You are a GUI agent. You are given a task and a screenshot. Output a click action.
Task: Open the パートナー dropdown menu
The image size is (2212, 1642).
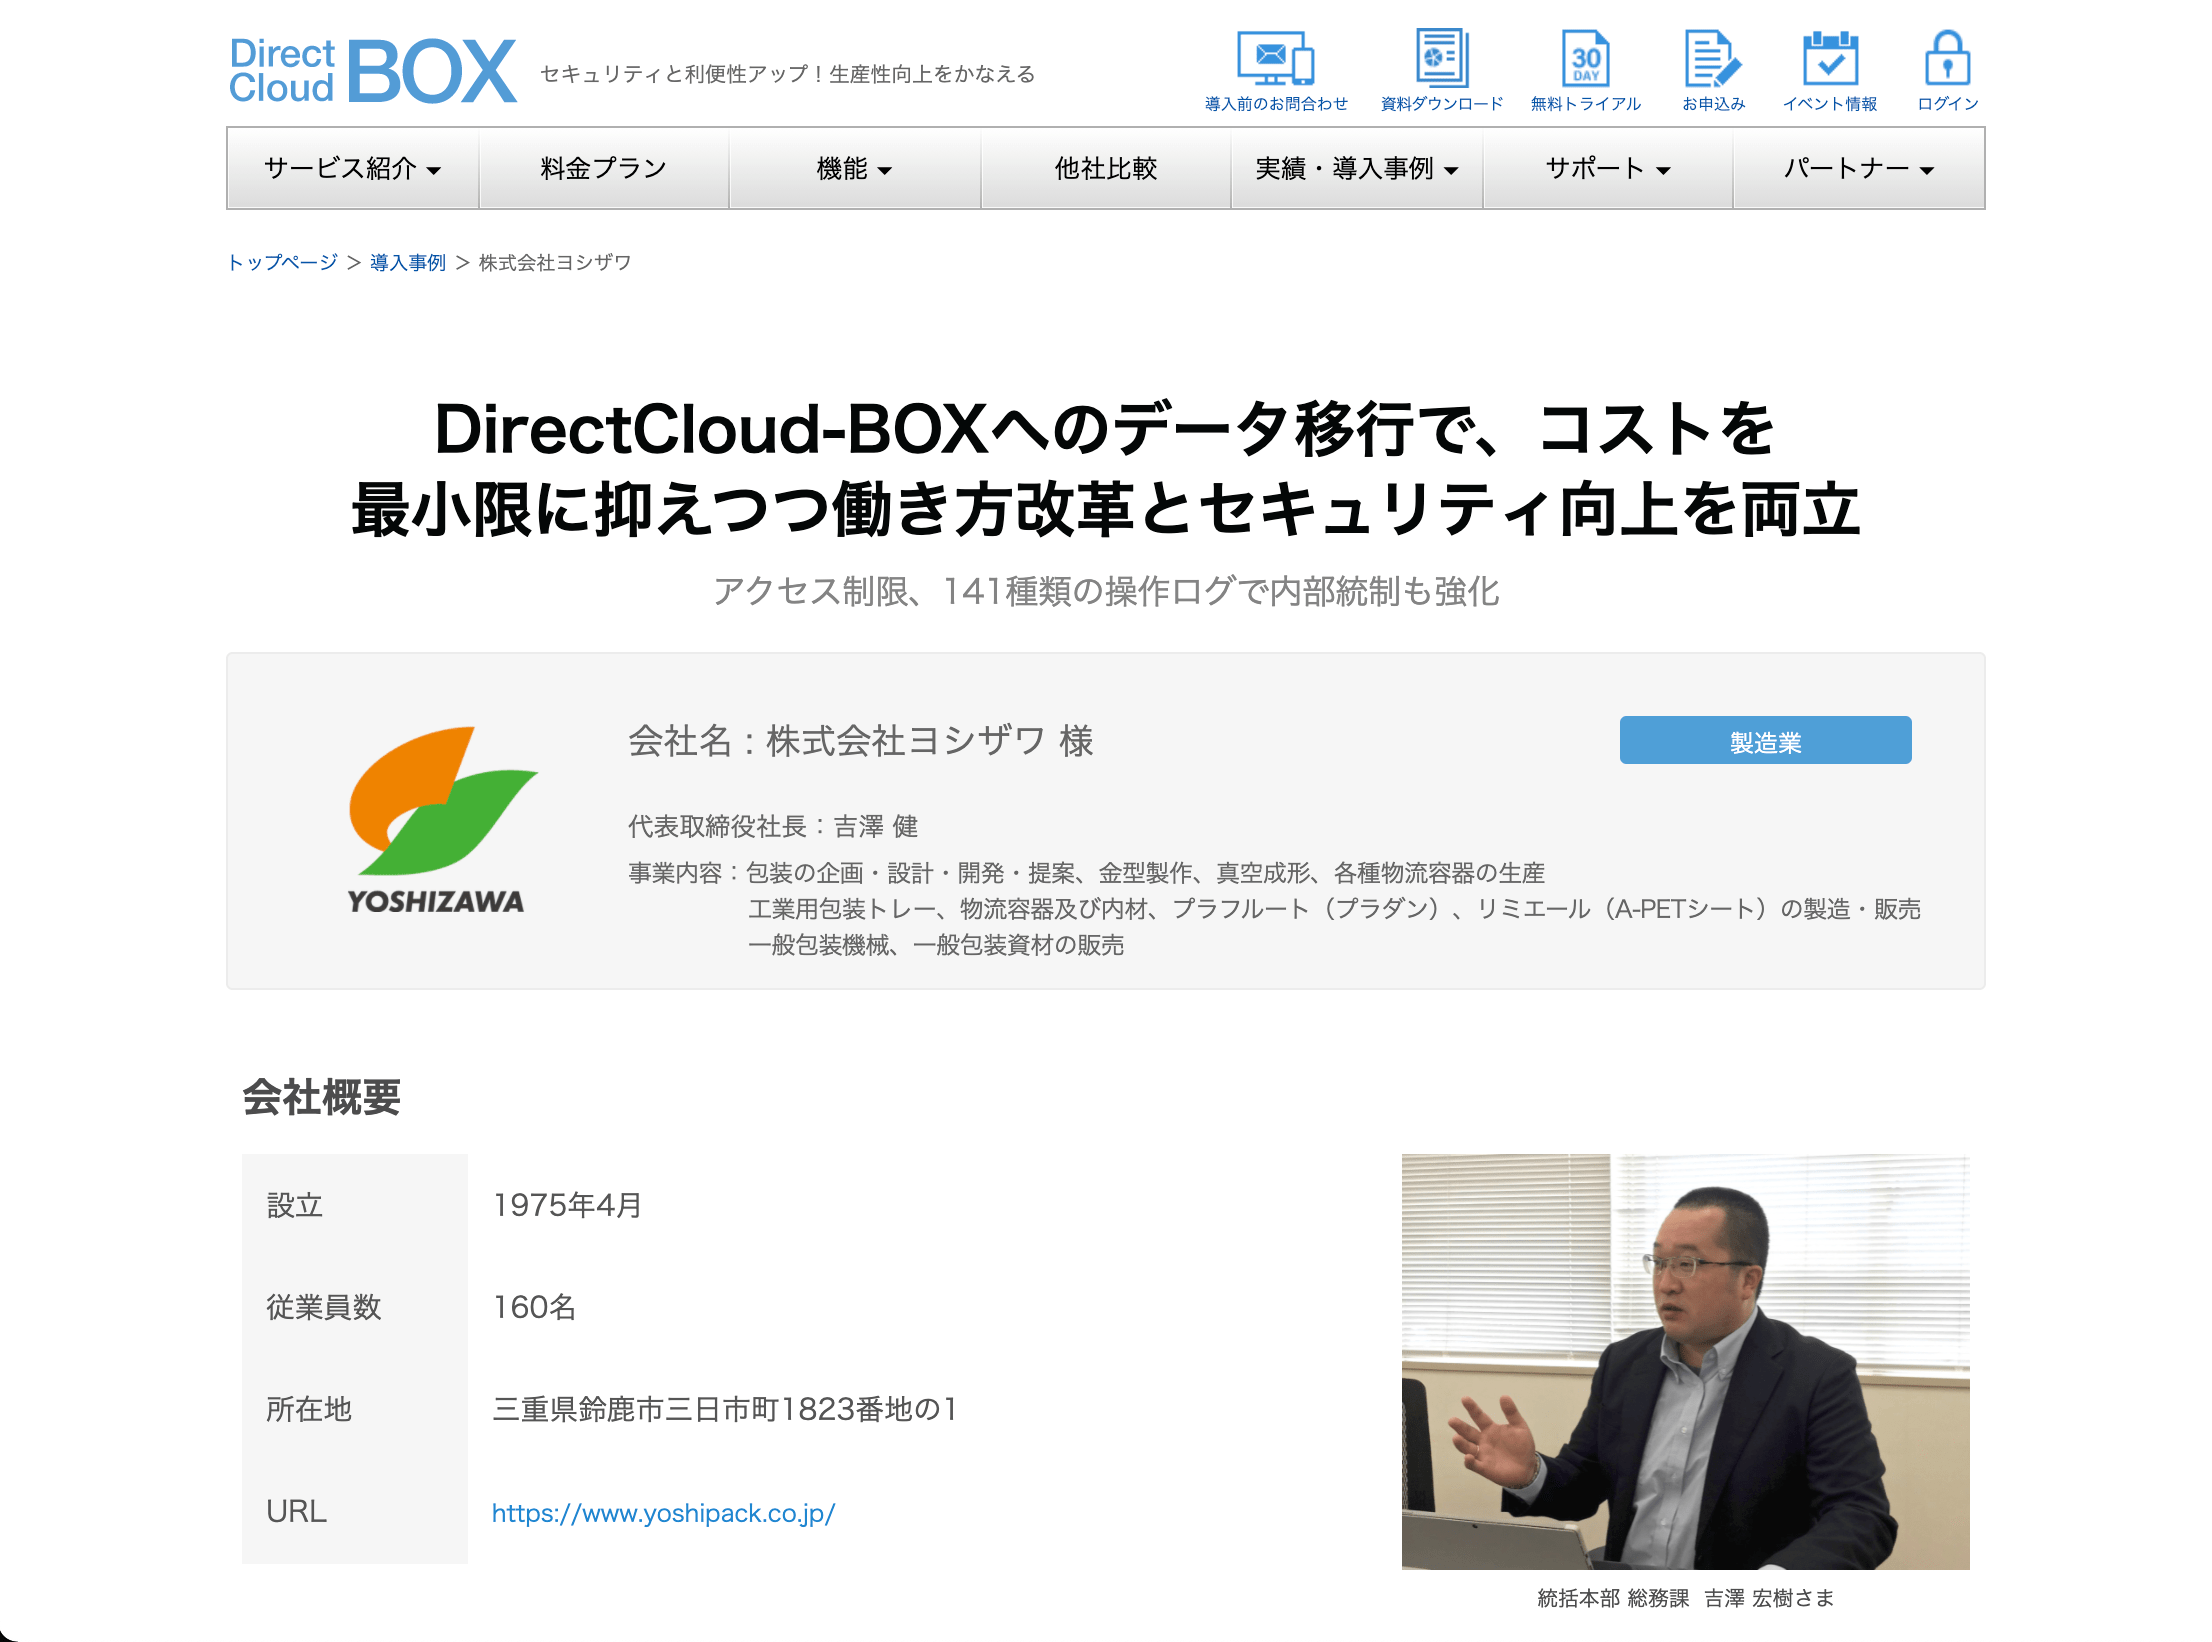pos(1858,168)
